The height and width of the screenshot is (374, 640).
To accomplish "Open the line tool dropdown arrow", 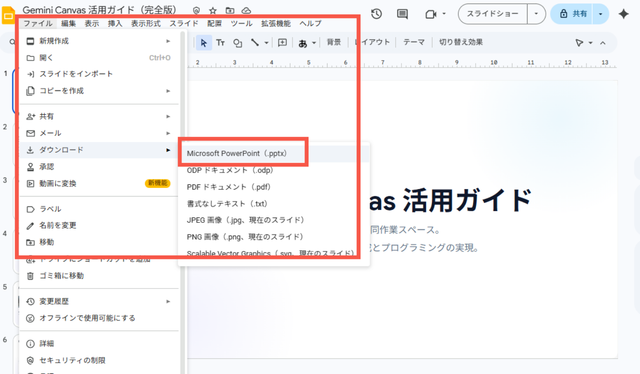I will pyautogui.click(x=266, y=42).
